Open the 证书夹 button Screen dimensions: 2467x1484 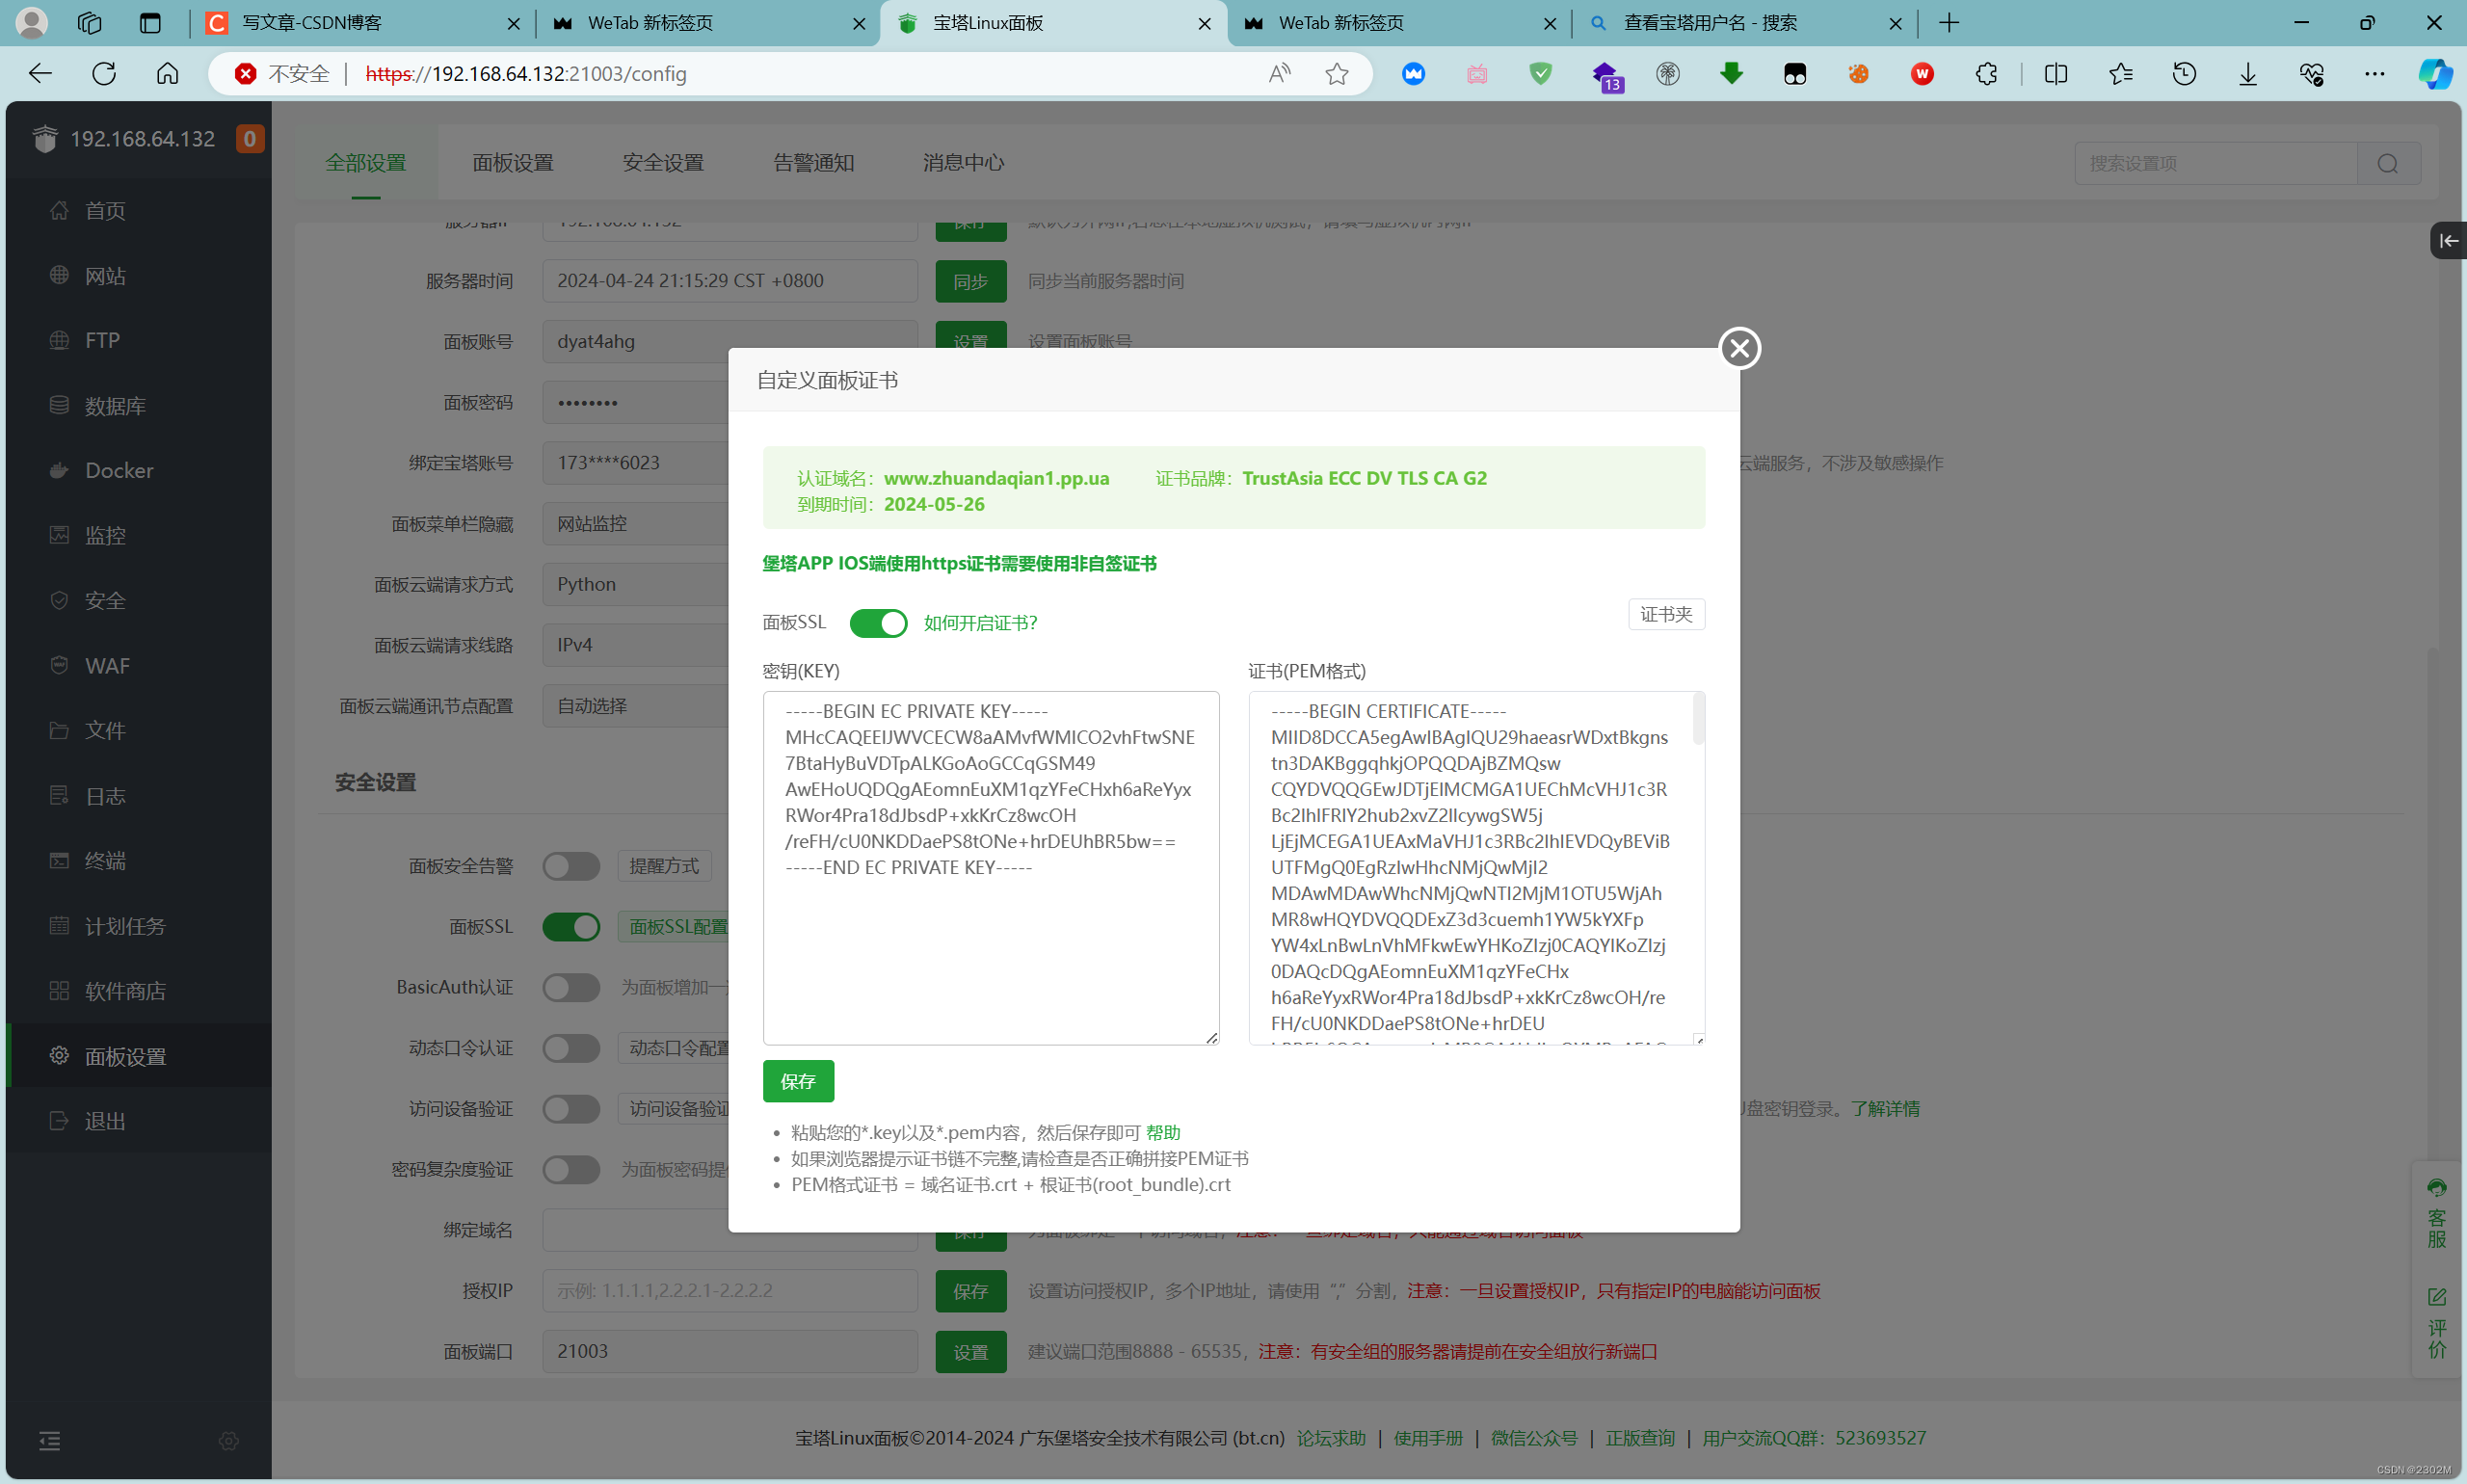1665,614
